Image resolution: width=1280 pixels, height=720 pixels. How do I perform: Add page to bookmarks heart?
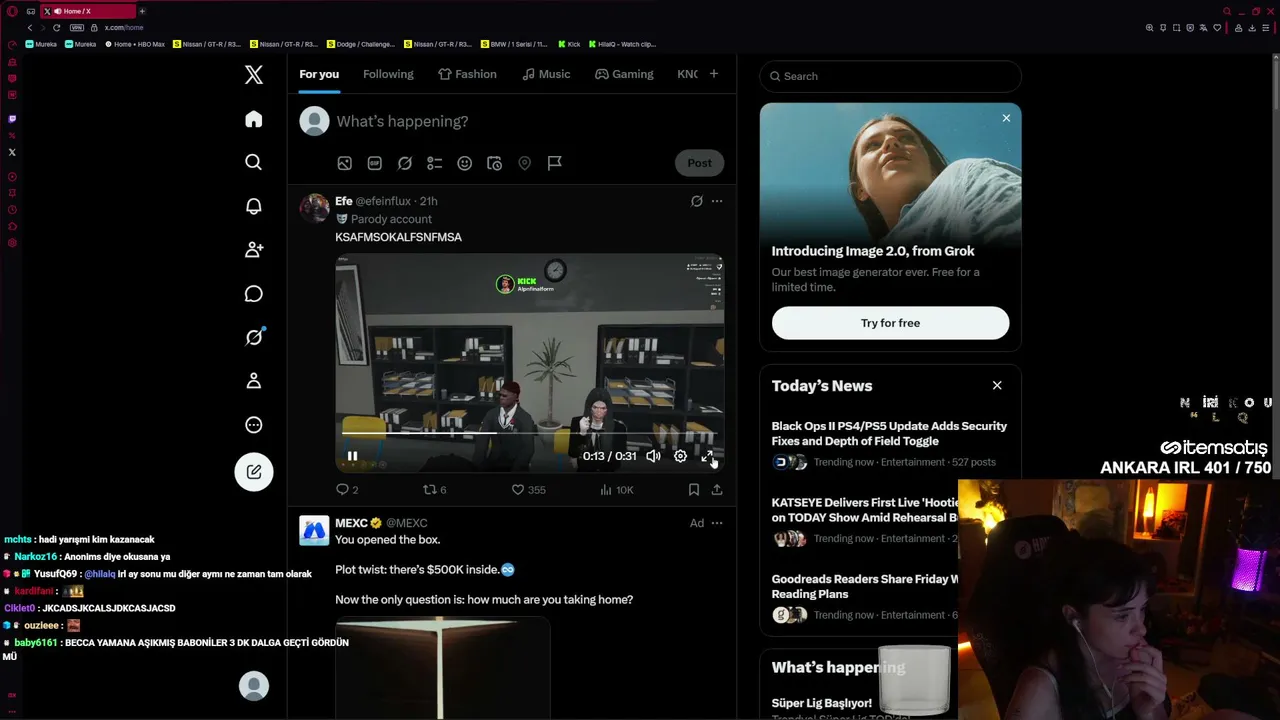click(x=1217, y=28)
